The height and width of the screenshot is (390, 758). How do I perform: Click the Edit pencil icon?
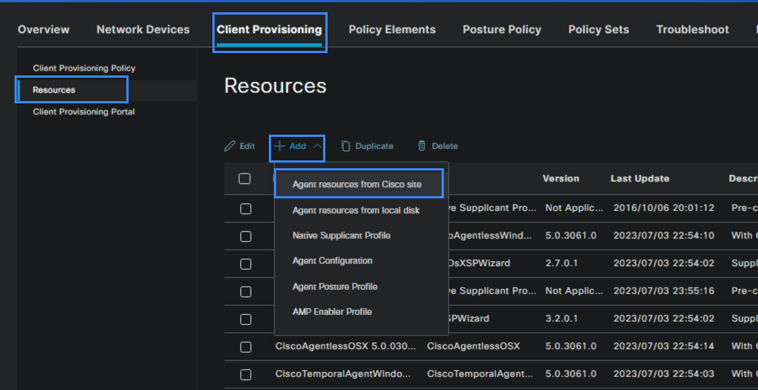(230, 146)
